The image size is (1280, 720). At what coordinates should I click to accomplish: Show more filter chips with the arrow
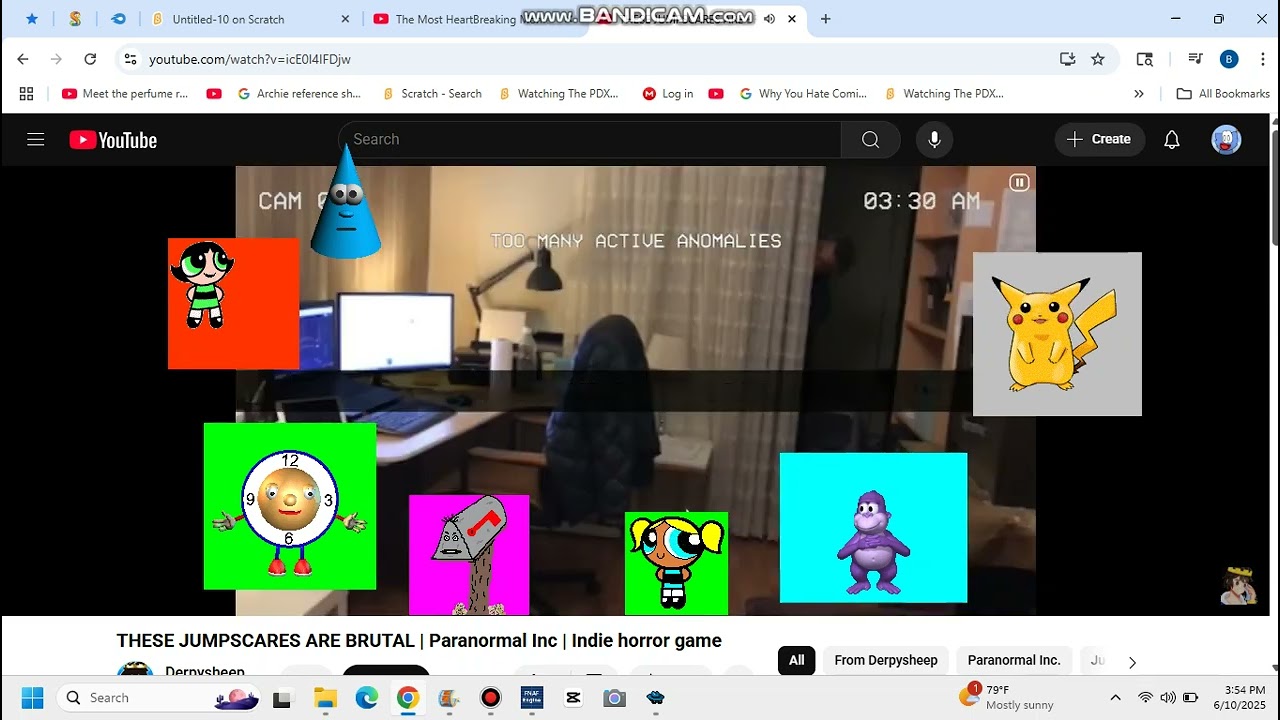tap(1132, 662)
